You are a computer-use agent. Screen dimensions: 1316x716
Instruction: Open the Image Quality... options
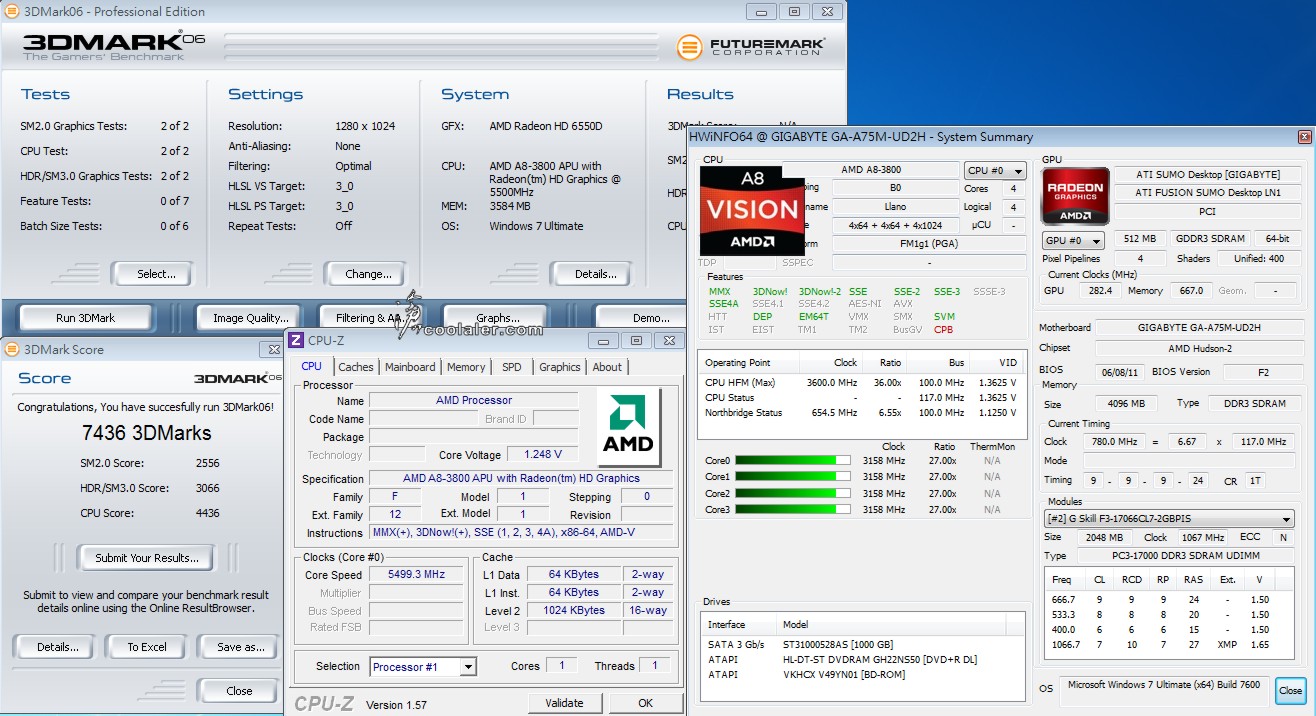click(x=250, y=318)
